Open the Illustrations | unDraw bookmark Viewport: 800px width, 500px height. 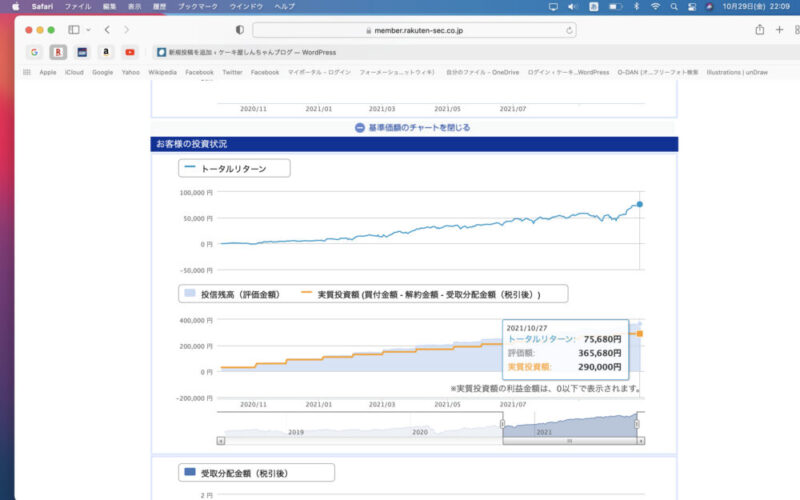coord(737,72)
